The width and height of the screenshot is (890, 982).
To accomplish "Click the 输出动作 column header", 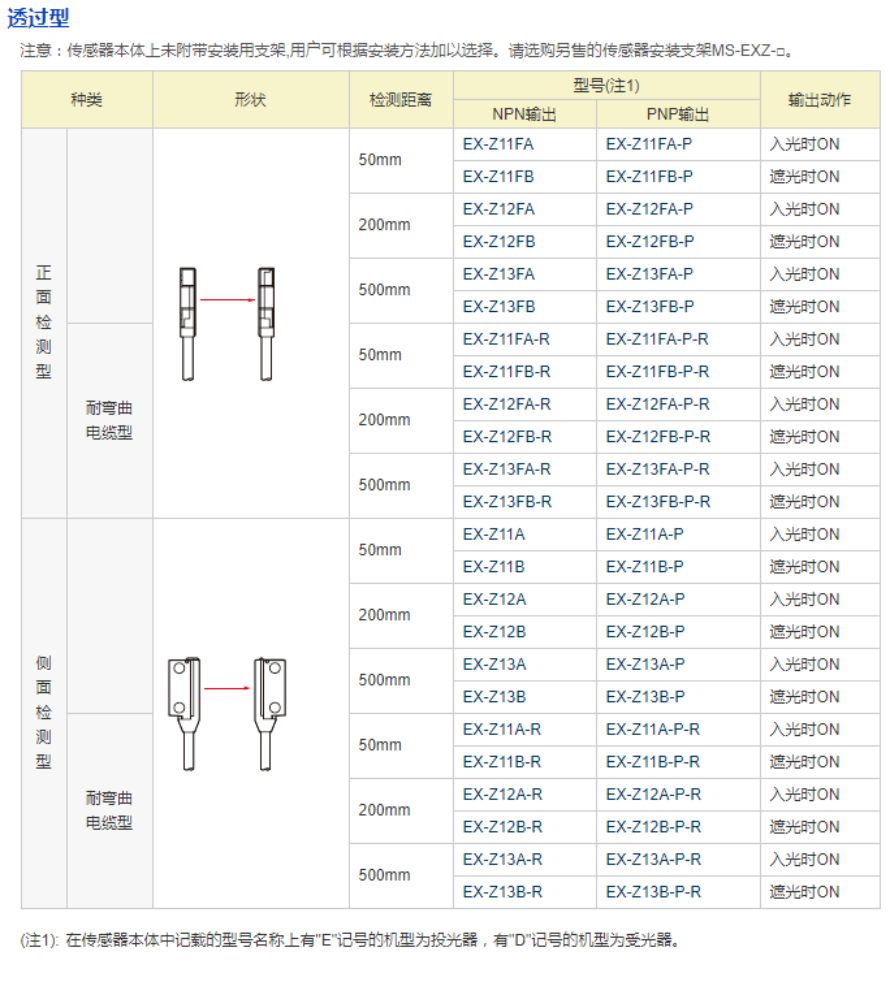I will click(819, 100).
